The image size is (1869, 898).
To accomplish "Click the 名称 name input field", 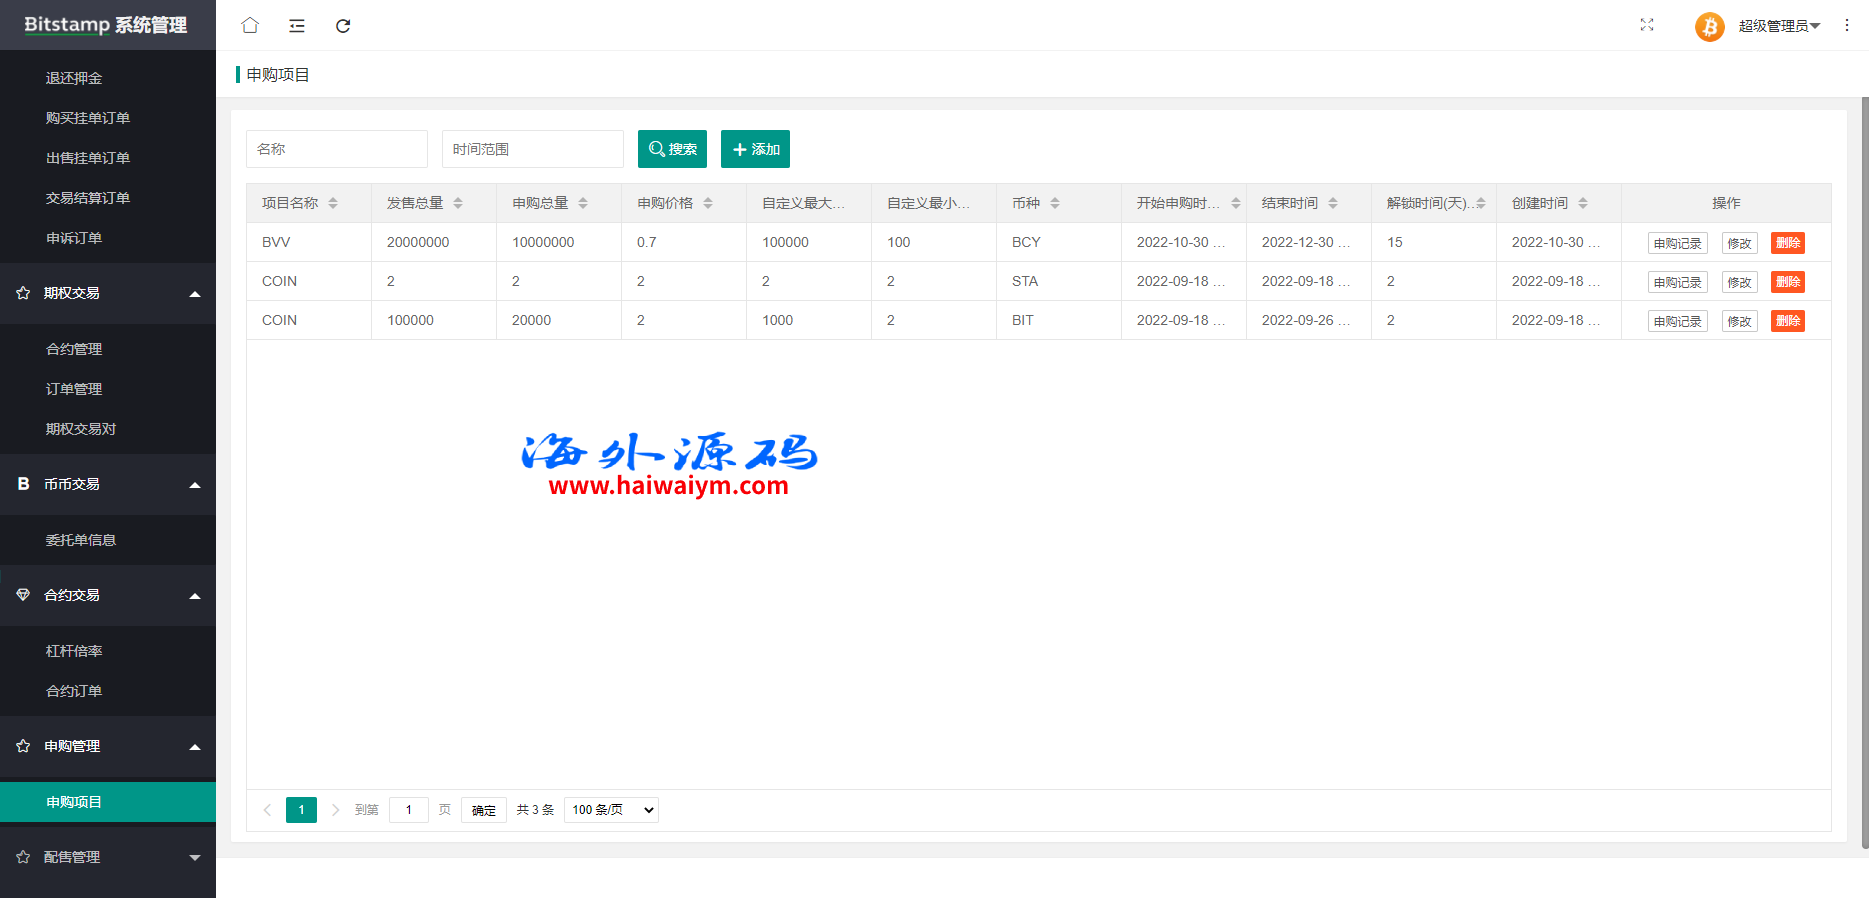I will [336, 149].
